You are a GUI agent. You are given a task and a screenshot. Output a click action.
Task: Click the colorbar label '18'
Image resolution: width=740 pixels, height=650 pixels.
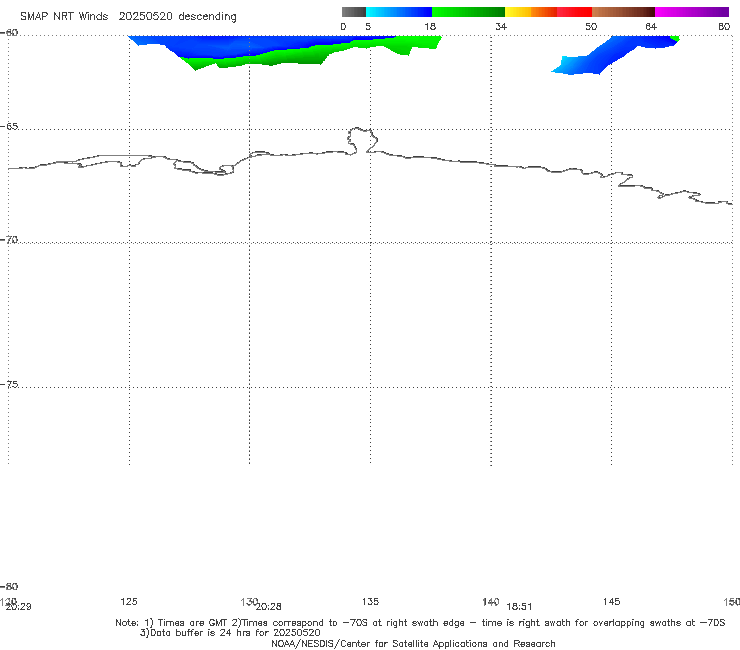tap(430, 26)
